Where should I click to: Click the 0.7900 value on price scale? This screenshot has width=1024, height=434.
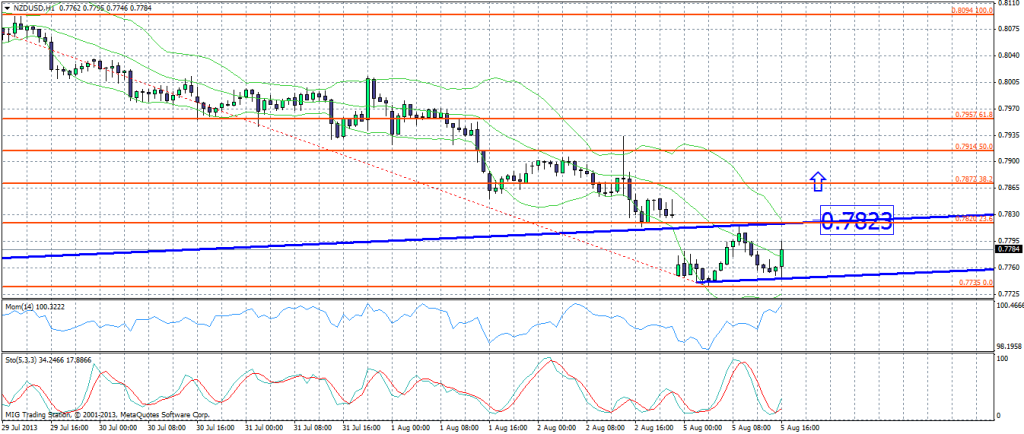coord(1008,160)
